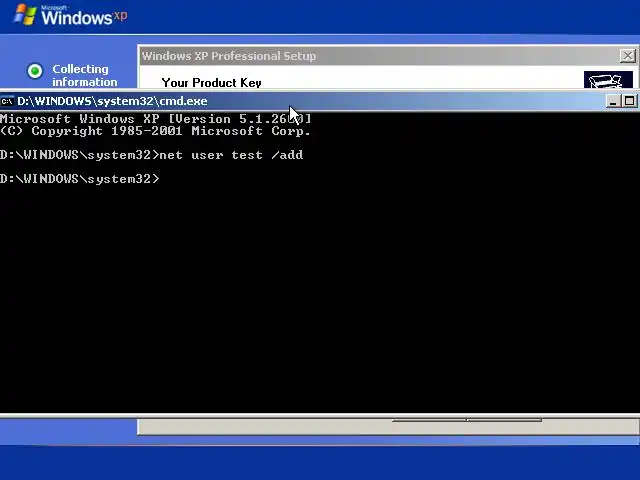
Task: Click the Windows XP logo
Action: point(70,16)
